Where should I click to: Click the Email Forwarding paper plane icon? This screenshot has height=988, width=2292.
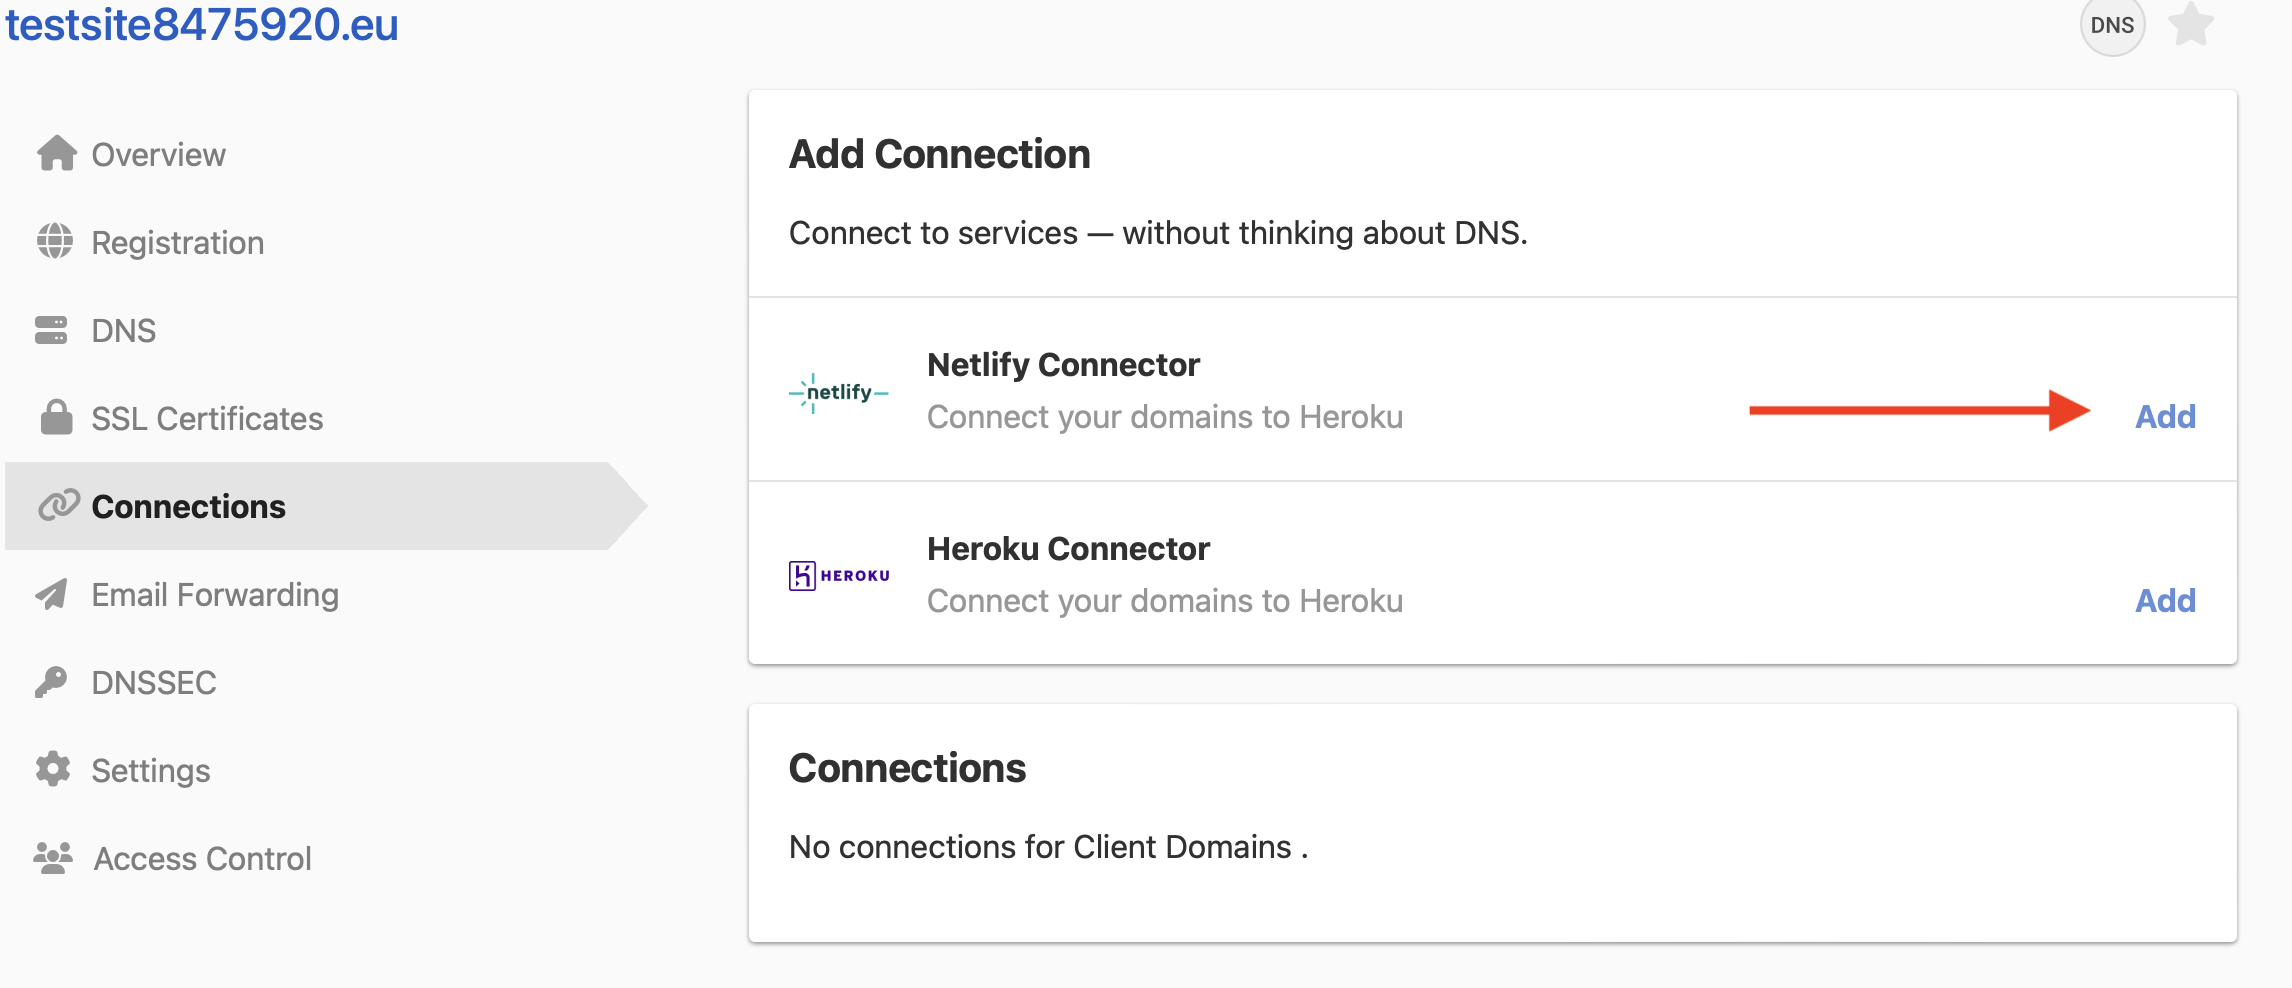(x=56, y=594)
